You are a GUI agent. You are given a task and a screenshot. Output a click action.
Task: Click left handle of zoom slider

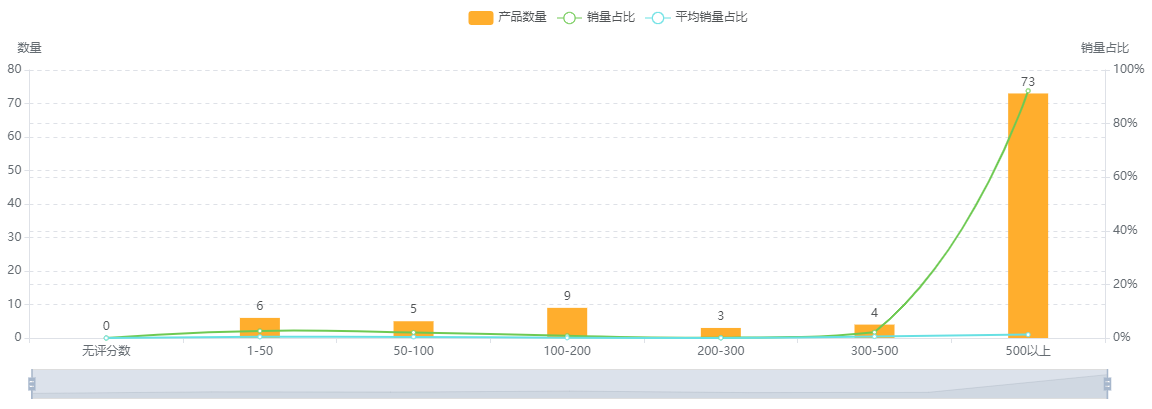(32, 383)
